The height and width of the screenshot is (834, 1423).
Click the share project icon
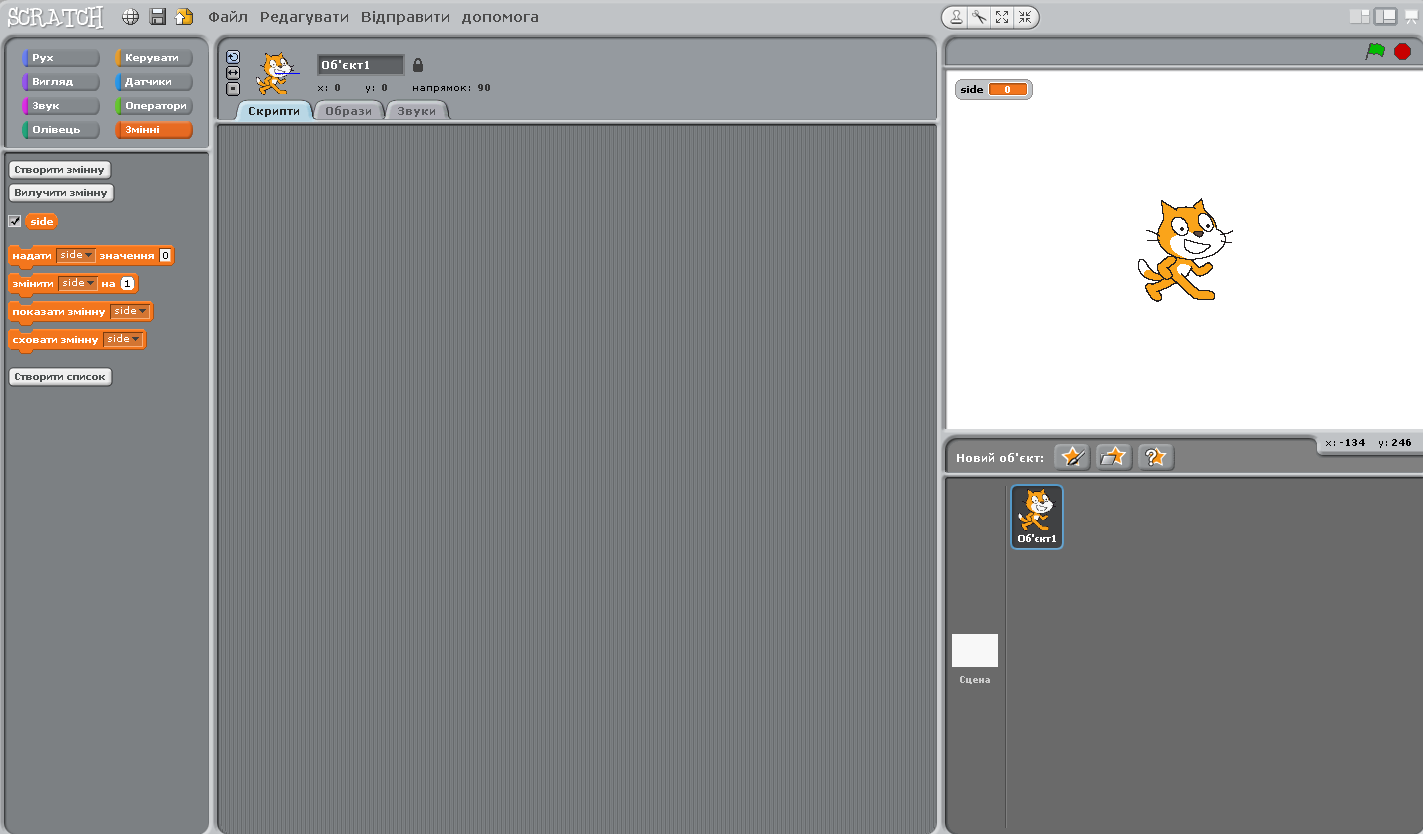click(184, 17)
